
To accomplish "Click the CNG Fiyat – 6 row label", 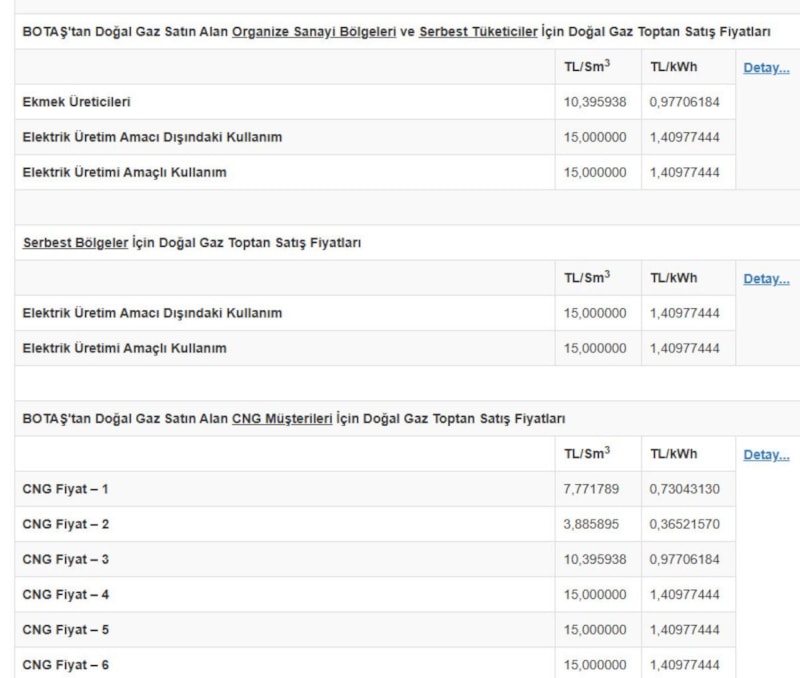I will tap(65, 665).
